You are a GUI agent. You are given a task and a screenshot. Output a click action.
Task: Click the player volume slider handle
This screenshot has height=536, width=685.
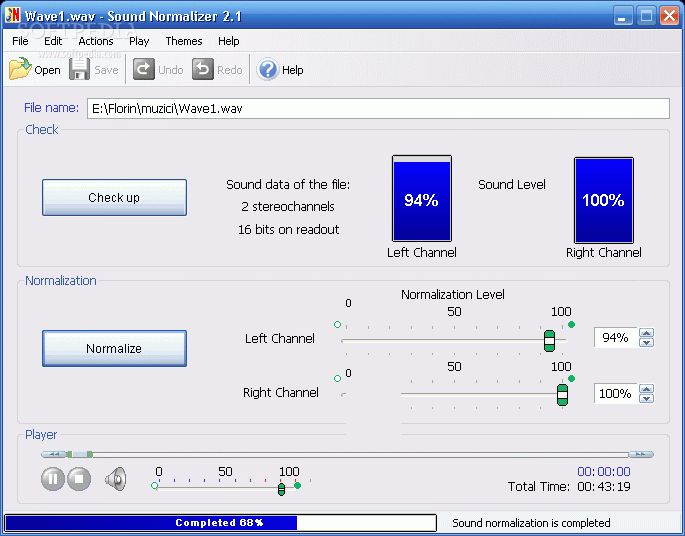[x=281, y=489]
